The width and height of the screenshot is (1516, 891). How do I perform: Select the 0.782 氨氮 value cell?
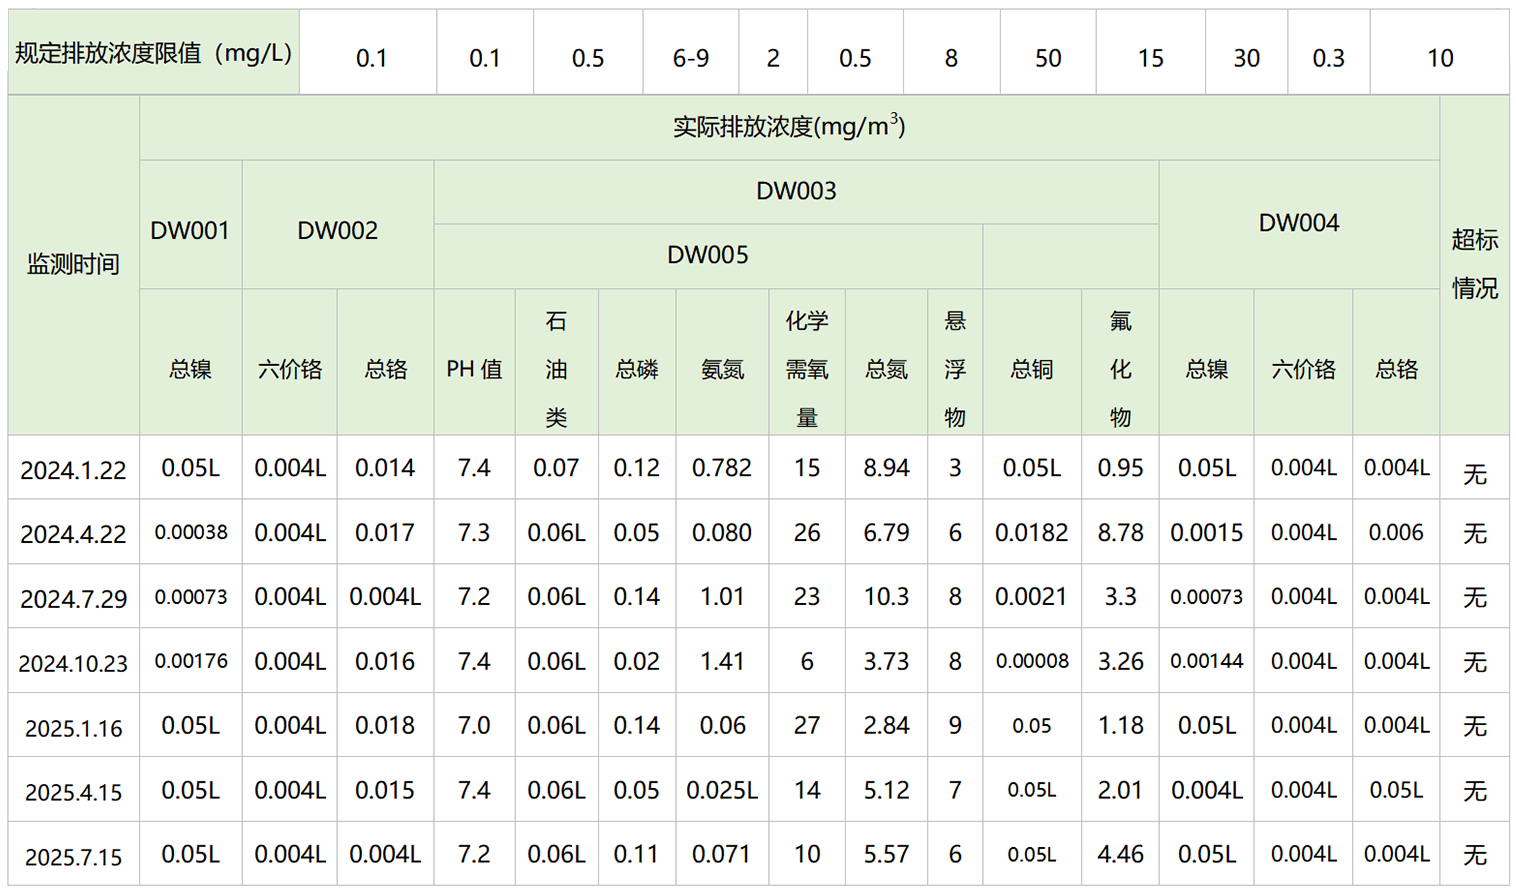(721, 468)
